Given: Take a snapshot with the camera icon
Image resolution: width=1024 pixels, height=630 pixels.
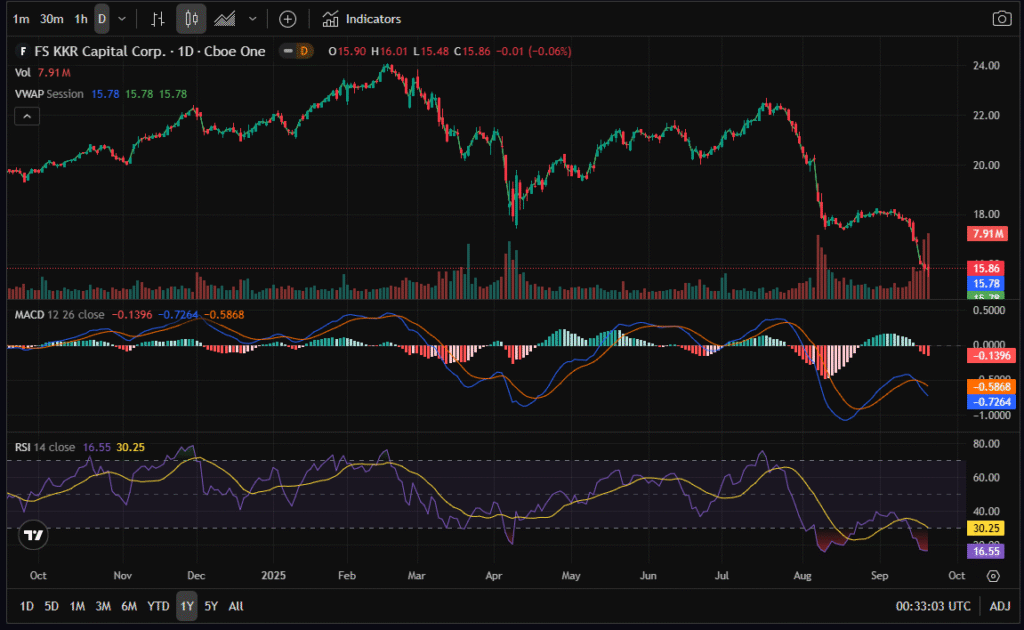Looking at the screenshot, I should (x=1001, y=19).
